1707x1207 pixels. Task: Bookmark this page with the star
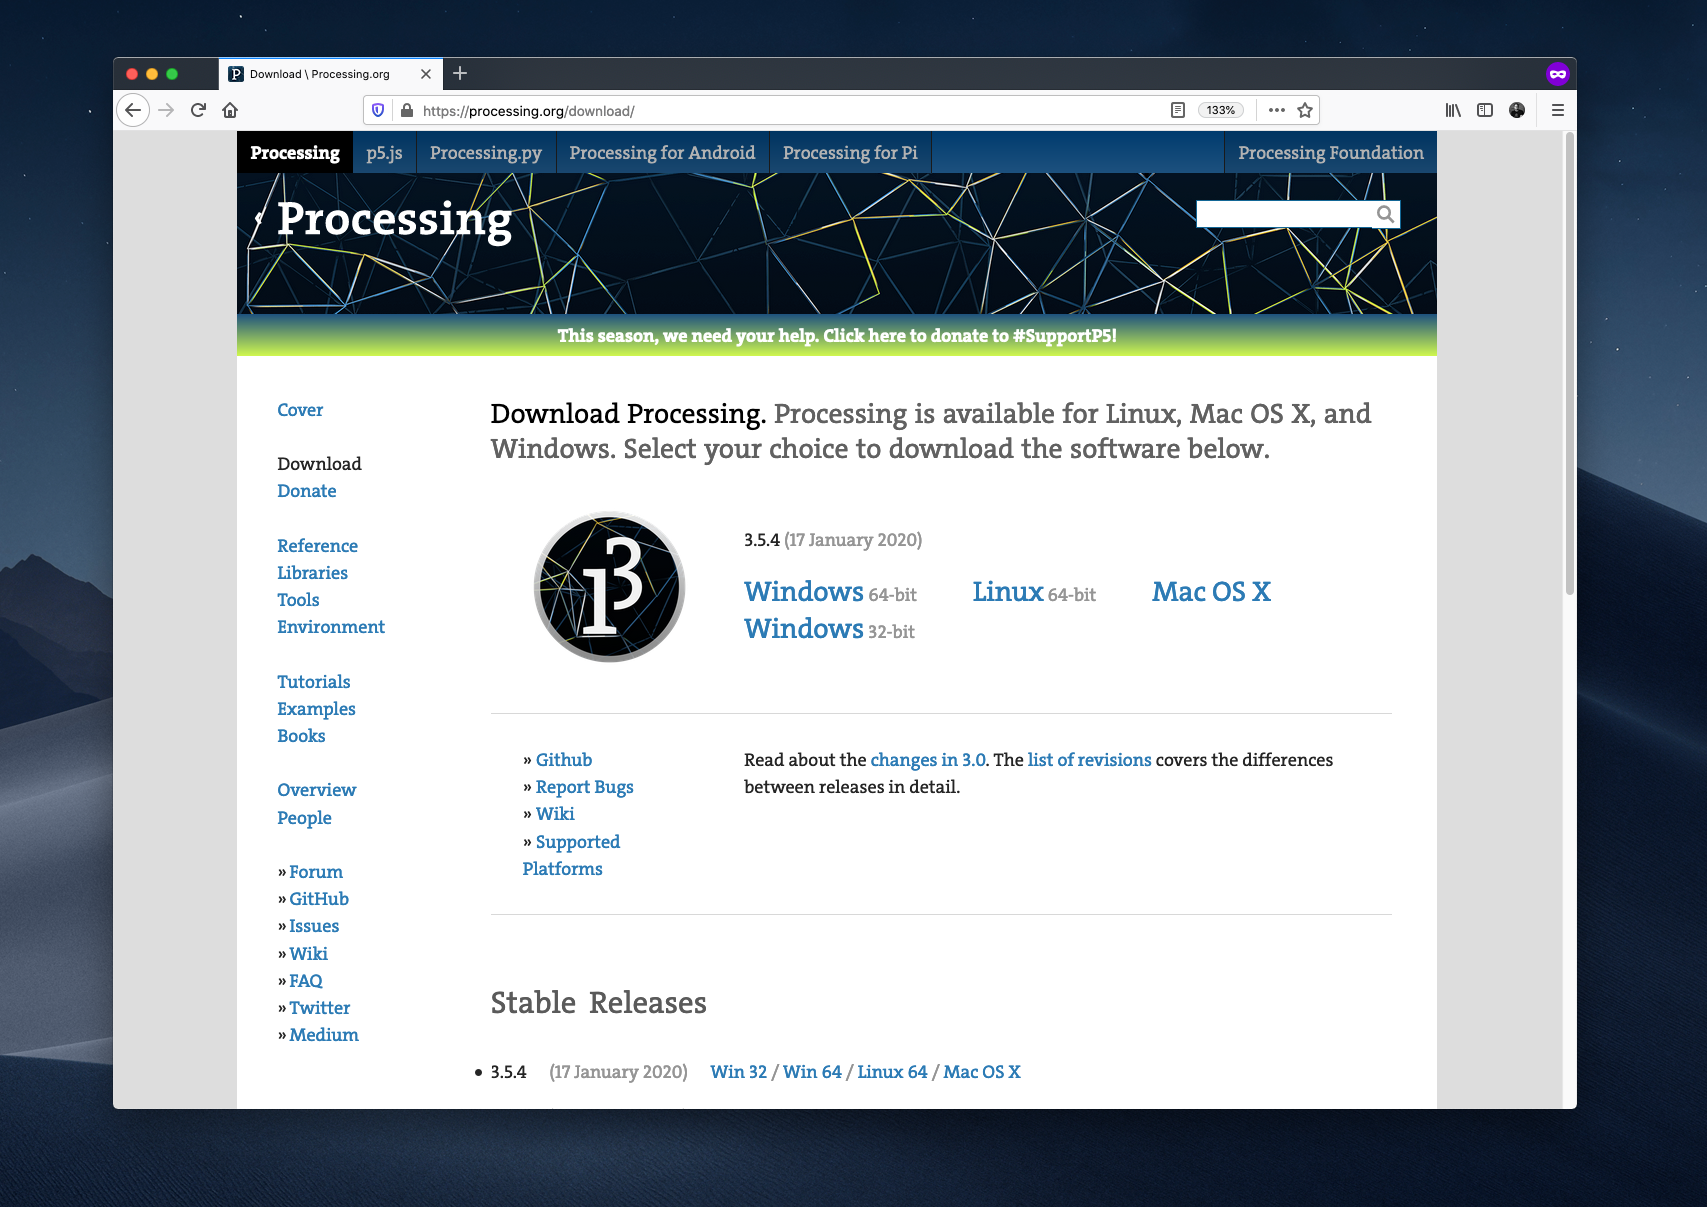coord(1305,110)
